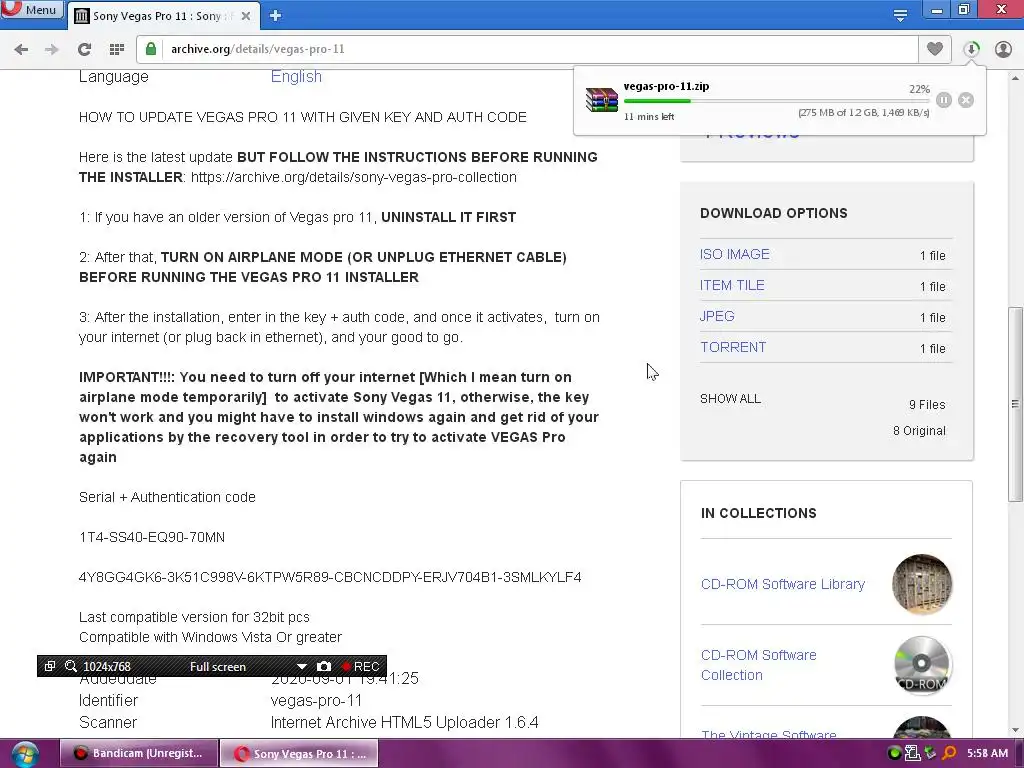The width and height of the screenshot is (1024, 768).
Task: Click scrollbar up arrow
Action: [x=1015, y=78]
